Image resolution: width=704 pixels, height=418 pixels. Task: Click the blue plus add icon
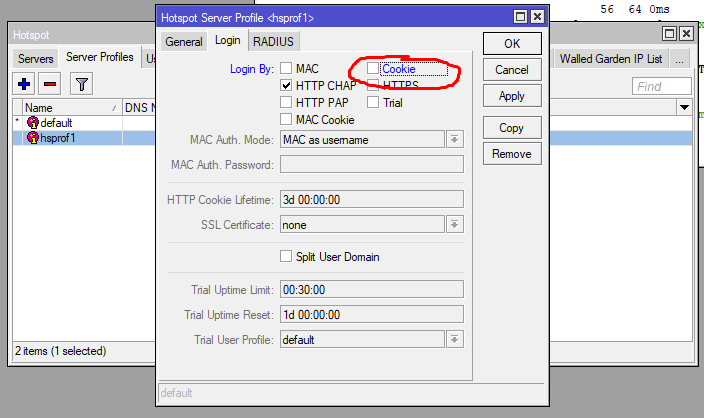coord(24,84)
